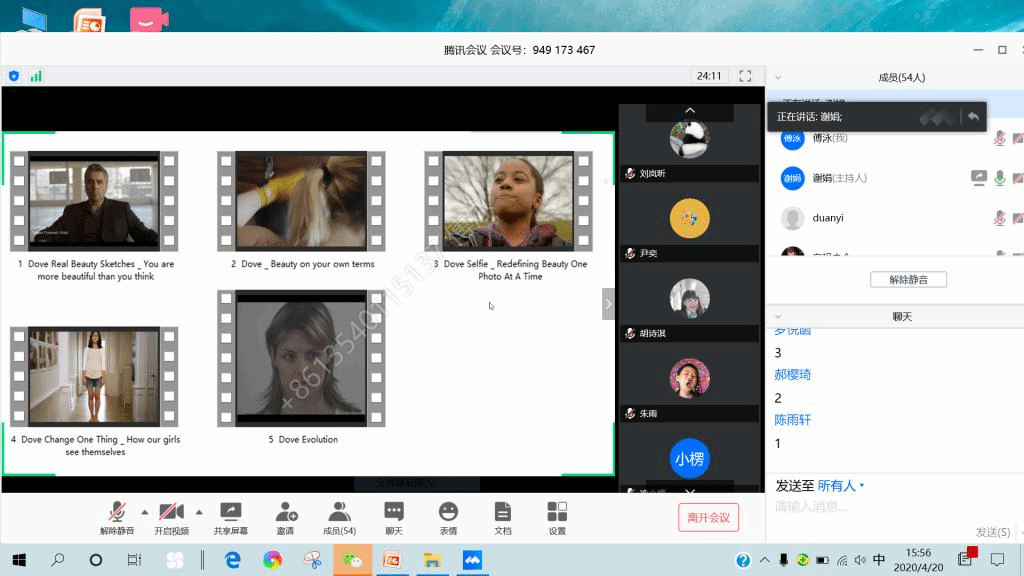1024x576 pixels.
Task: Turn on camera with 开启视频
Action: tap(172, 518)
